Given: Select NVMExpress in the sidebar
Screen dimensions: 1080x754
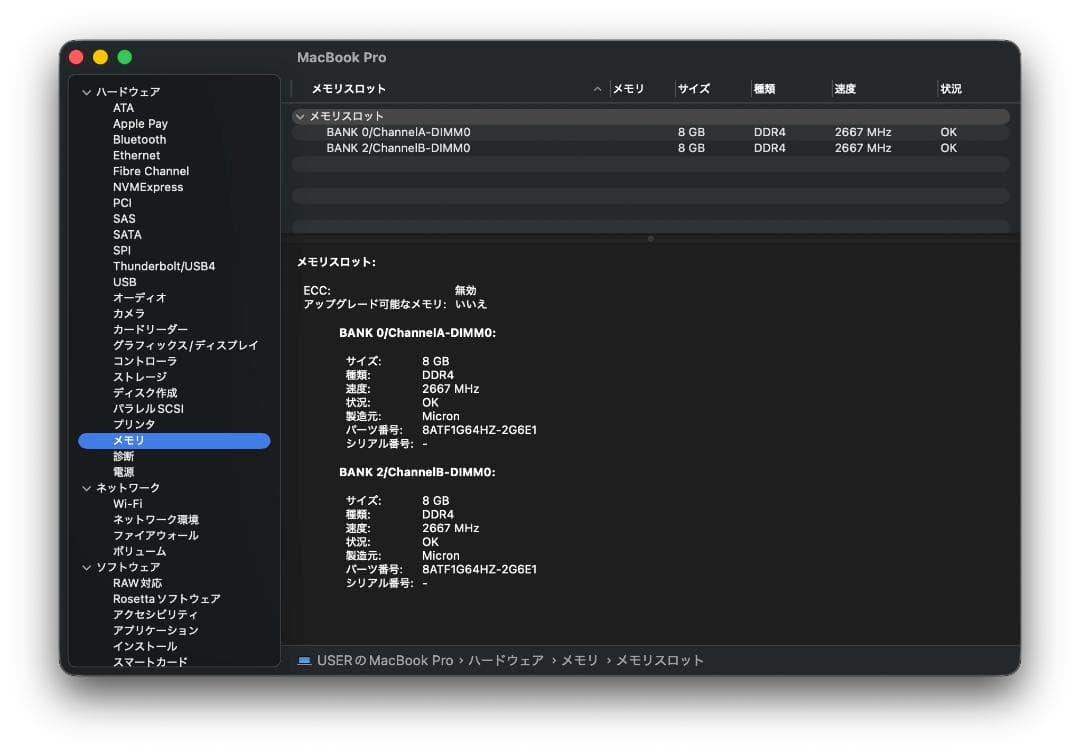Looking at the screenshot, I should (148, 187).
